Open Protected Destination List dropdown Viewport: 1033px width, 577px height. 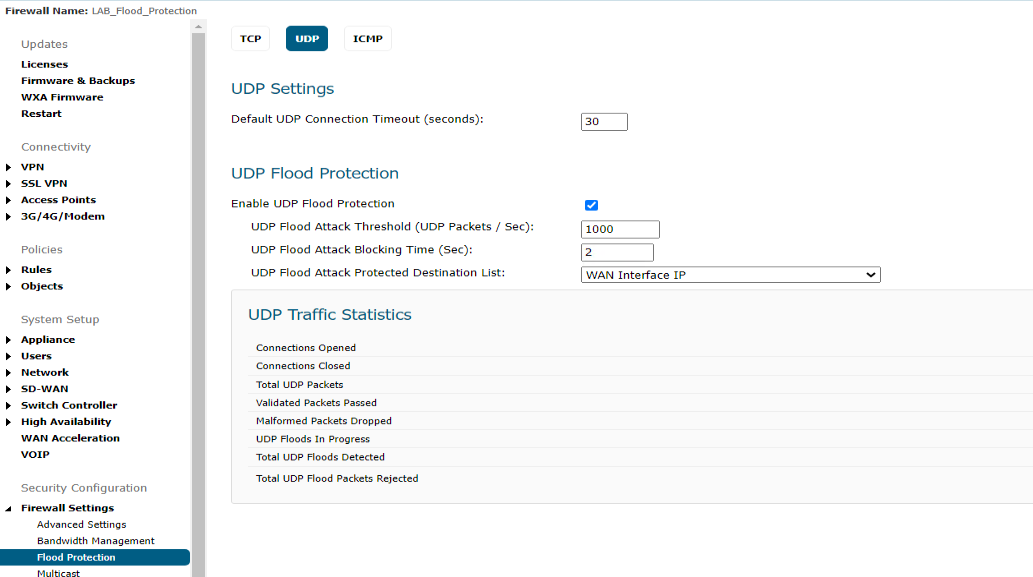click(731, 275)
